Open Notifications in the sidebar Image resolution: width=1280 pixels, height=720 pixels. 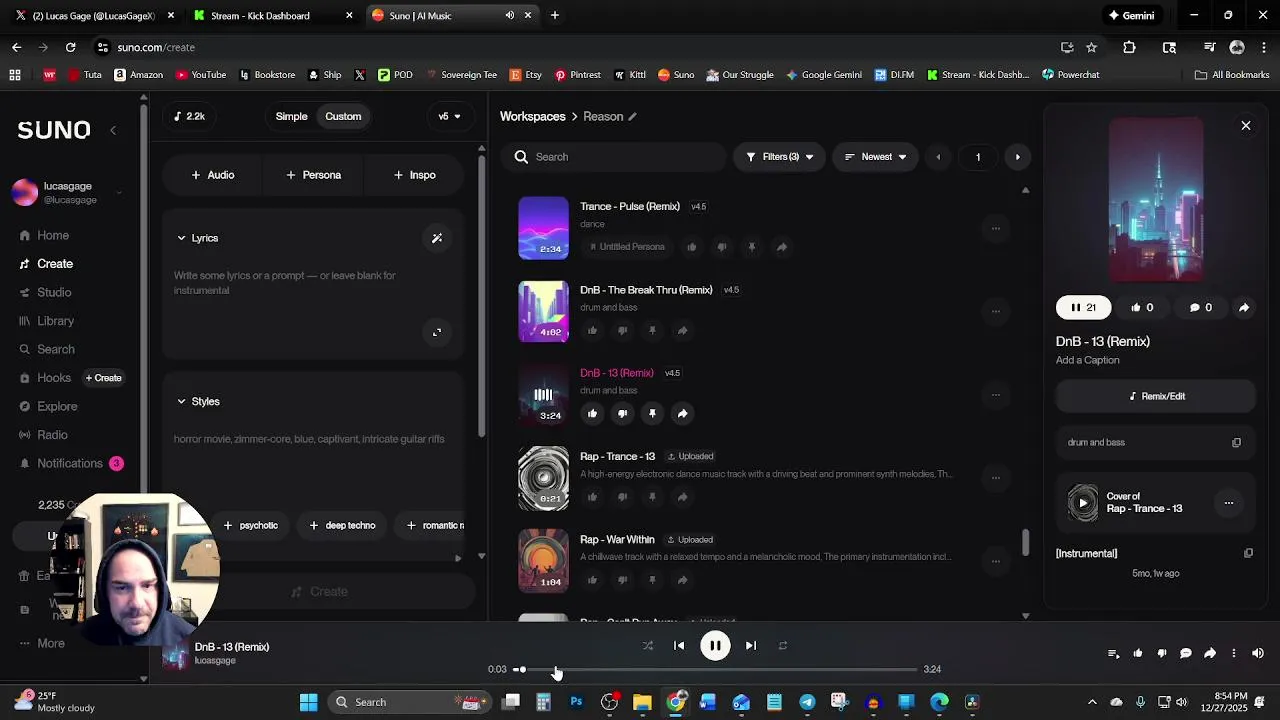(70, 463)
